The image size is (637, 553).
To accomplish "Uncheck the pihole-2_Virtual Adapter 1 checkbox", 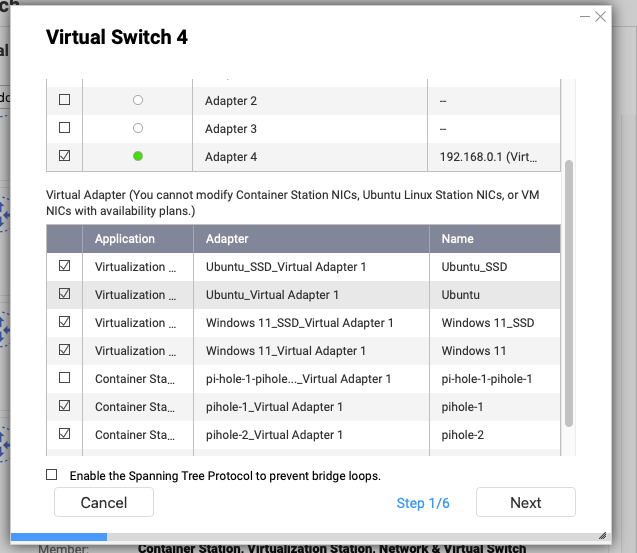I will point(65,435).
